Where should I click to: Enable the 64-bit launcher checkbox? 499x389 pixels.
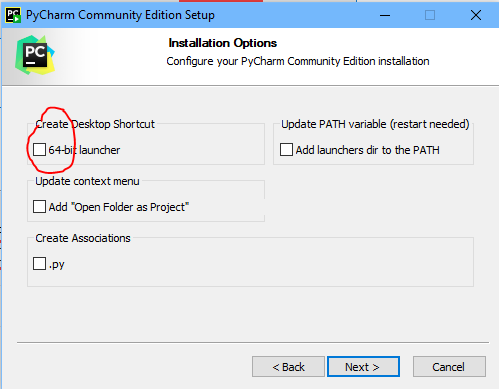point(39,150)
